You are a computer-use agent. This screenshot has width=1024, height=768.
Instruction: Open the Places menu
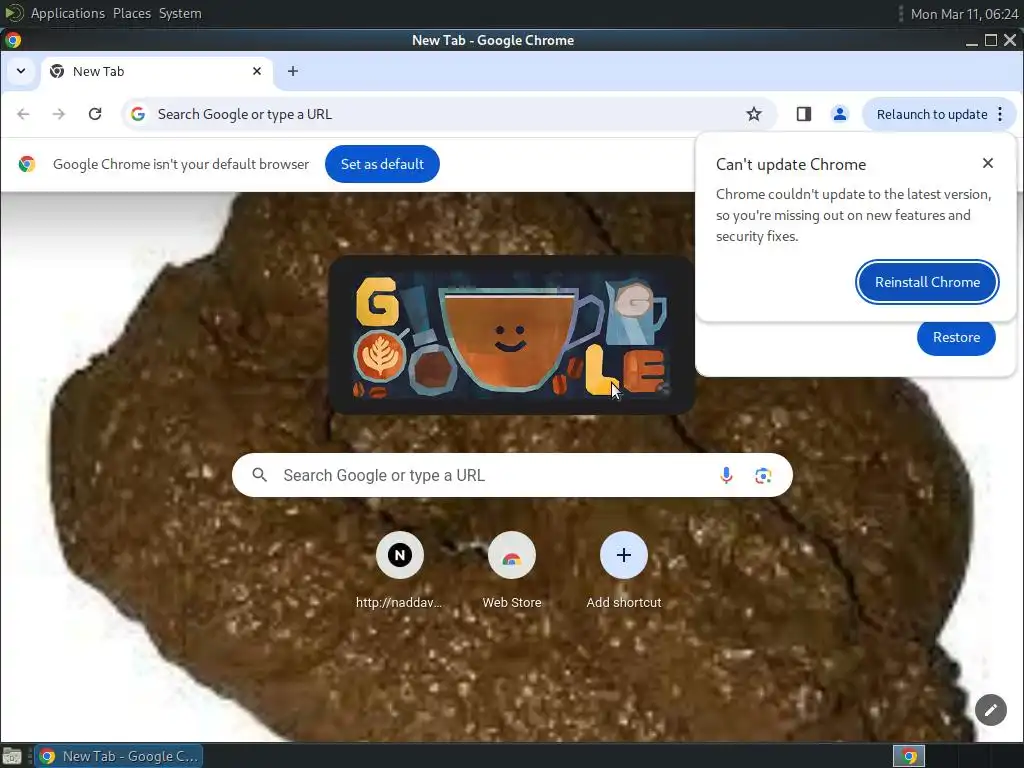tap(132, 13)
